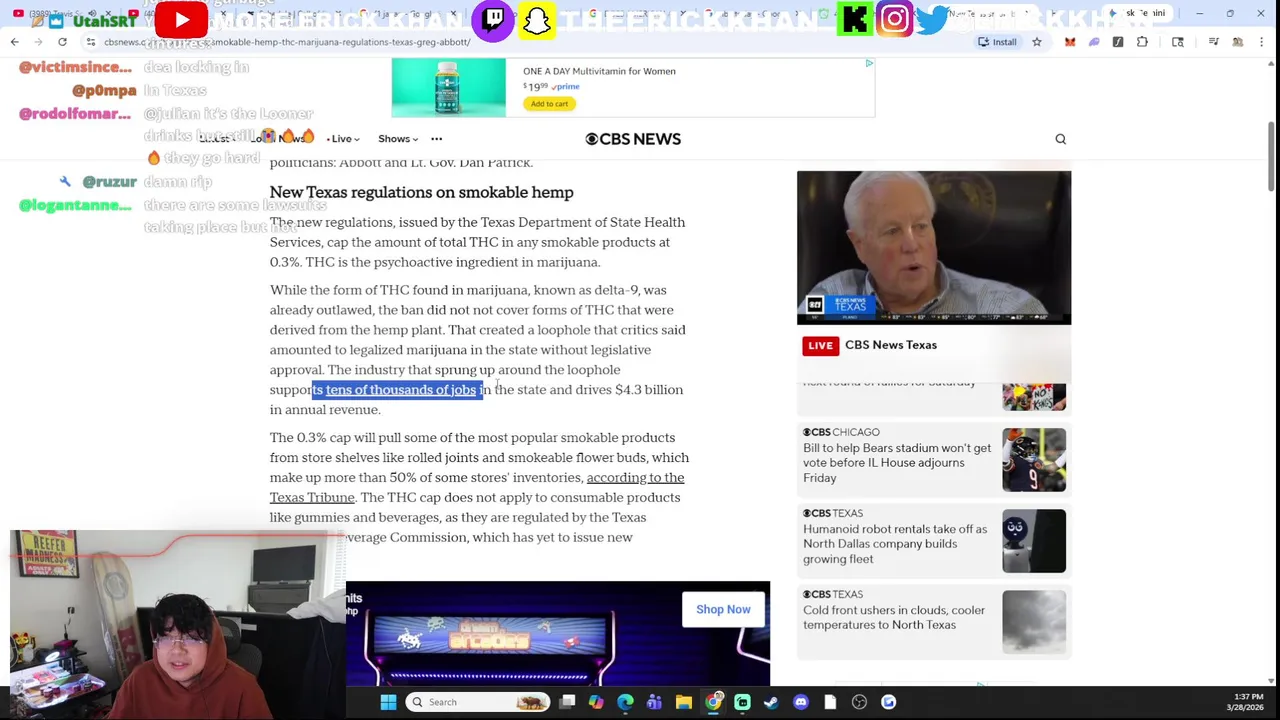
Task: Open Microsoft Edge from the taskbar
Action: pos(625,702)
